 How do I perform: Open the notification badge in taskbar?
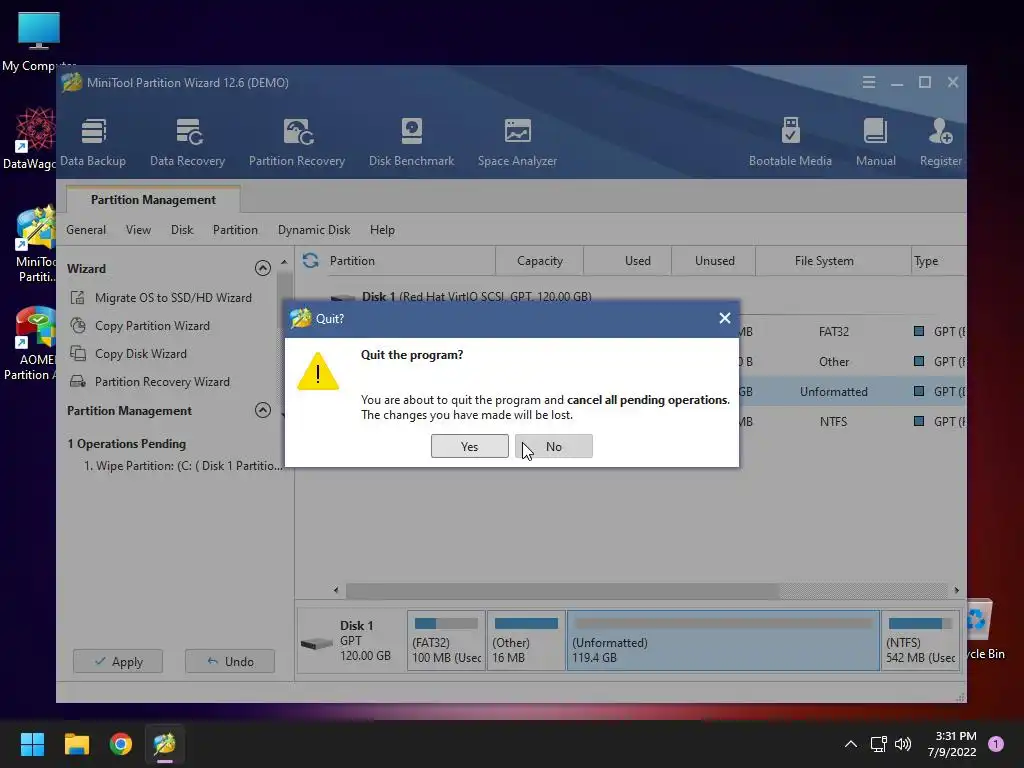pyautogui.click(x=996, y=744)
